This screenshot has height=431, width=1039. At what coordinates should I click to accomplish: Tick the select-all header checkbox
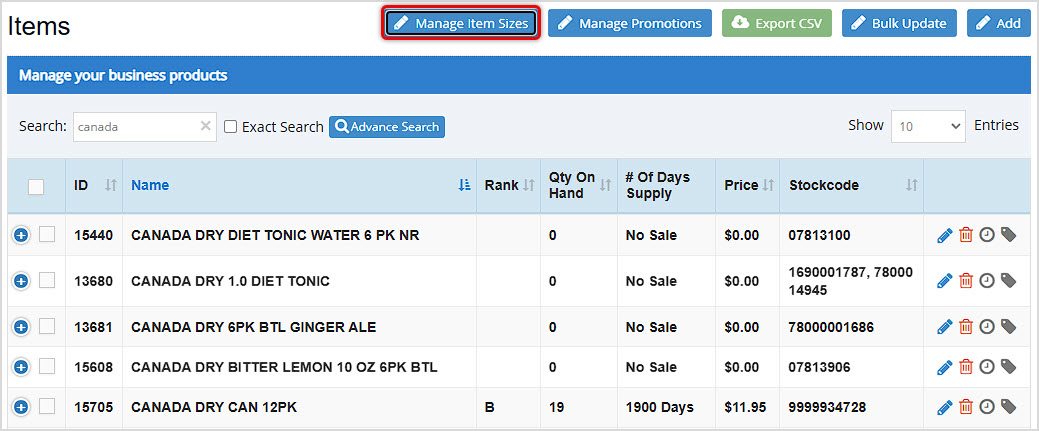[36, 186]
